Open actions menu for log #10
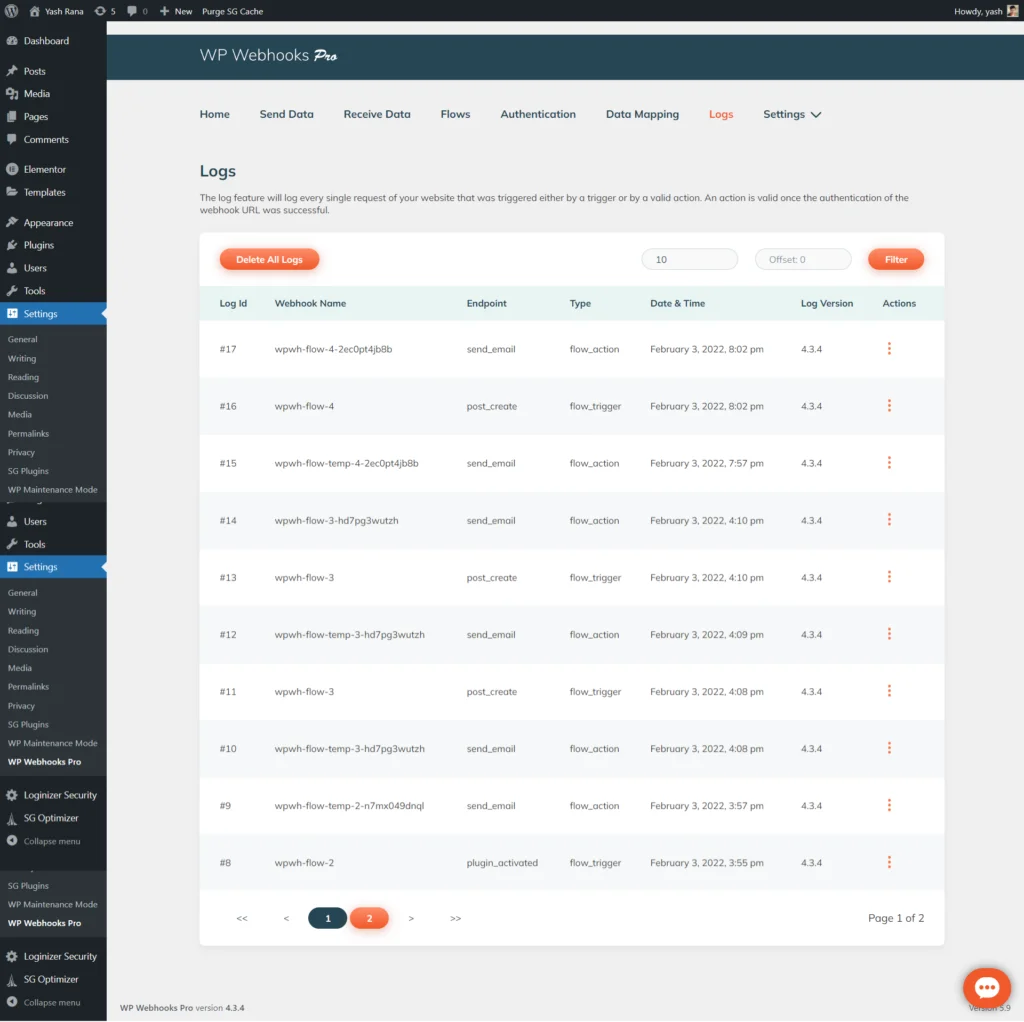 pos(889,748)
